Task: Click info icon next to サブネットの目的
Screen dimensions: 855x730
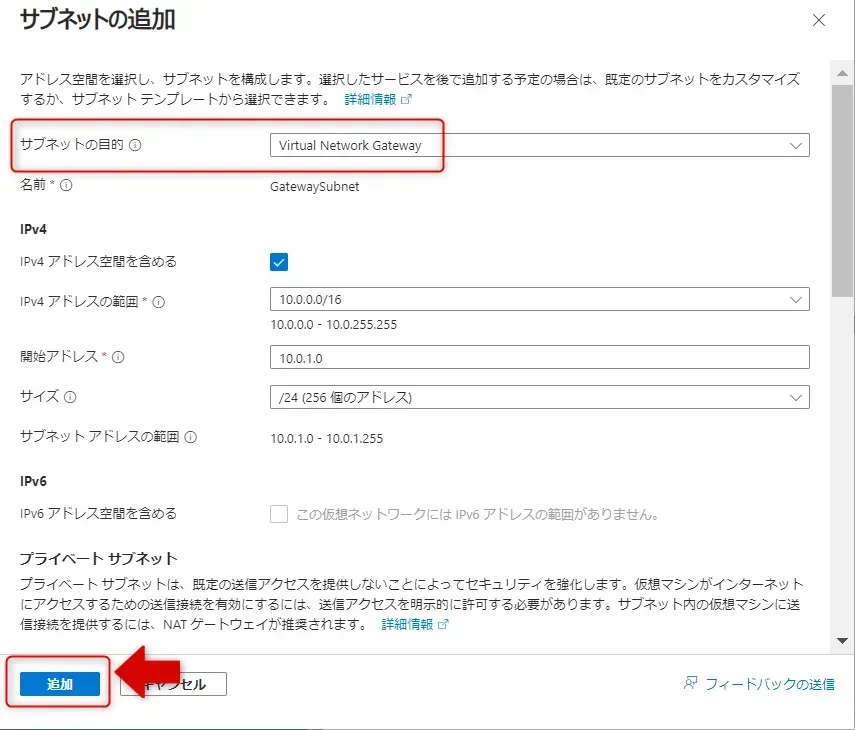Action: click(x=136, y=145)
